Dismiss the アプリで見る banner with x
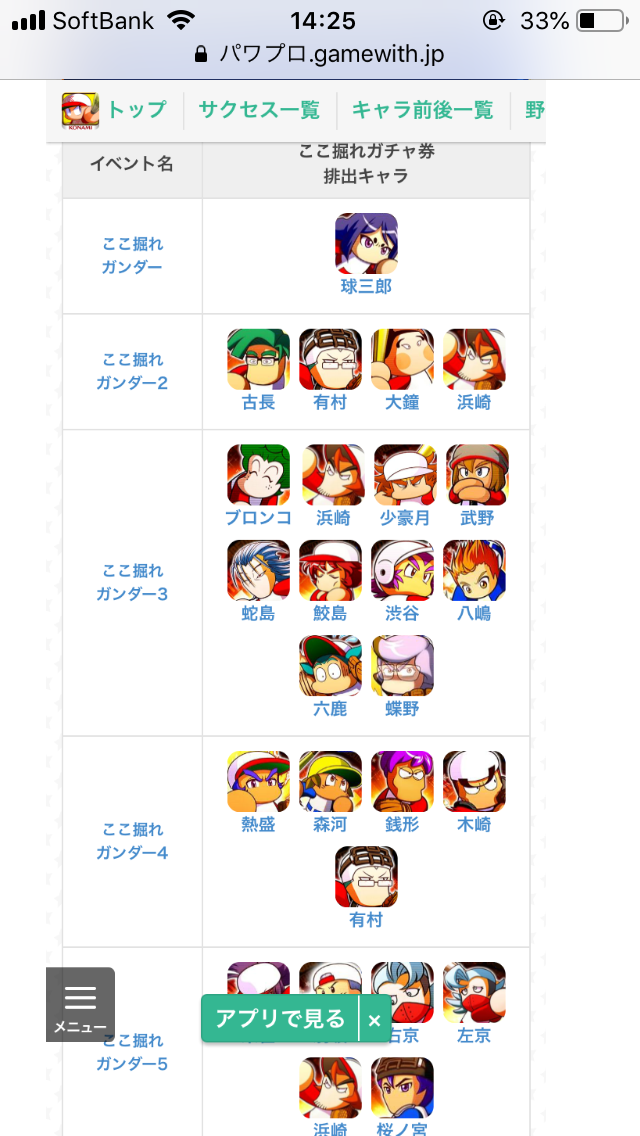Screen dimensions: 640x1136 pos(375,1020)
